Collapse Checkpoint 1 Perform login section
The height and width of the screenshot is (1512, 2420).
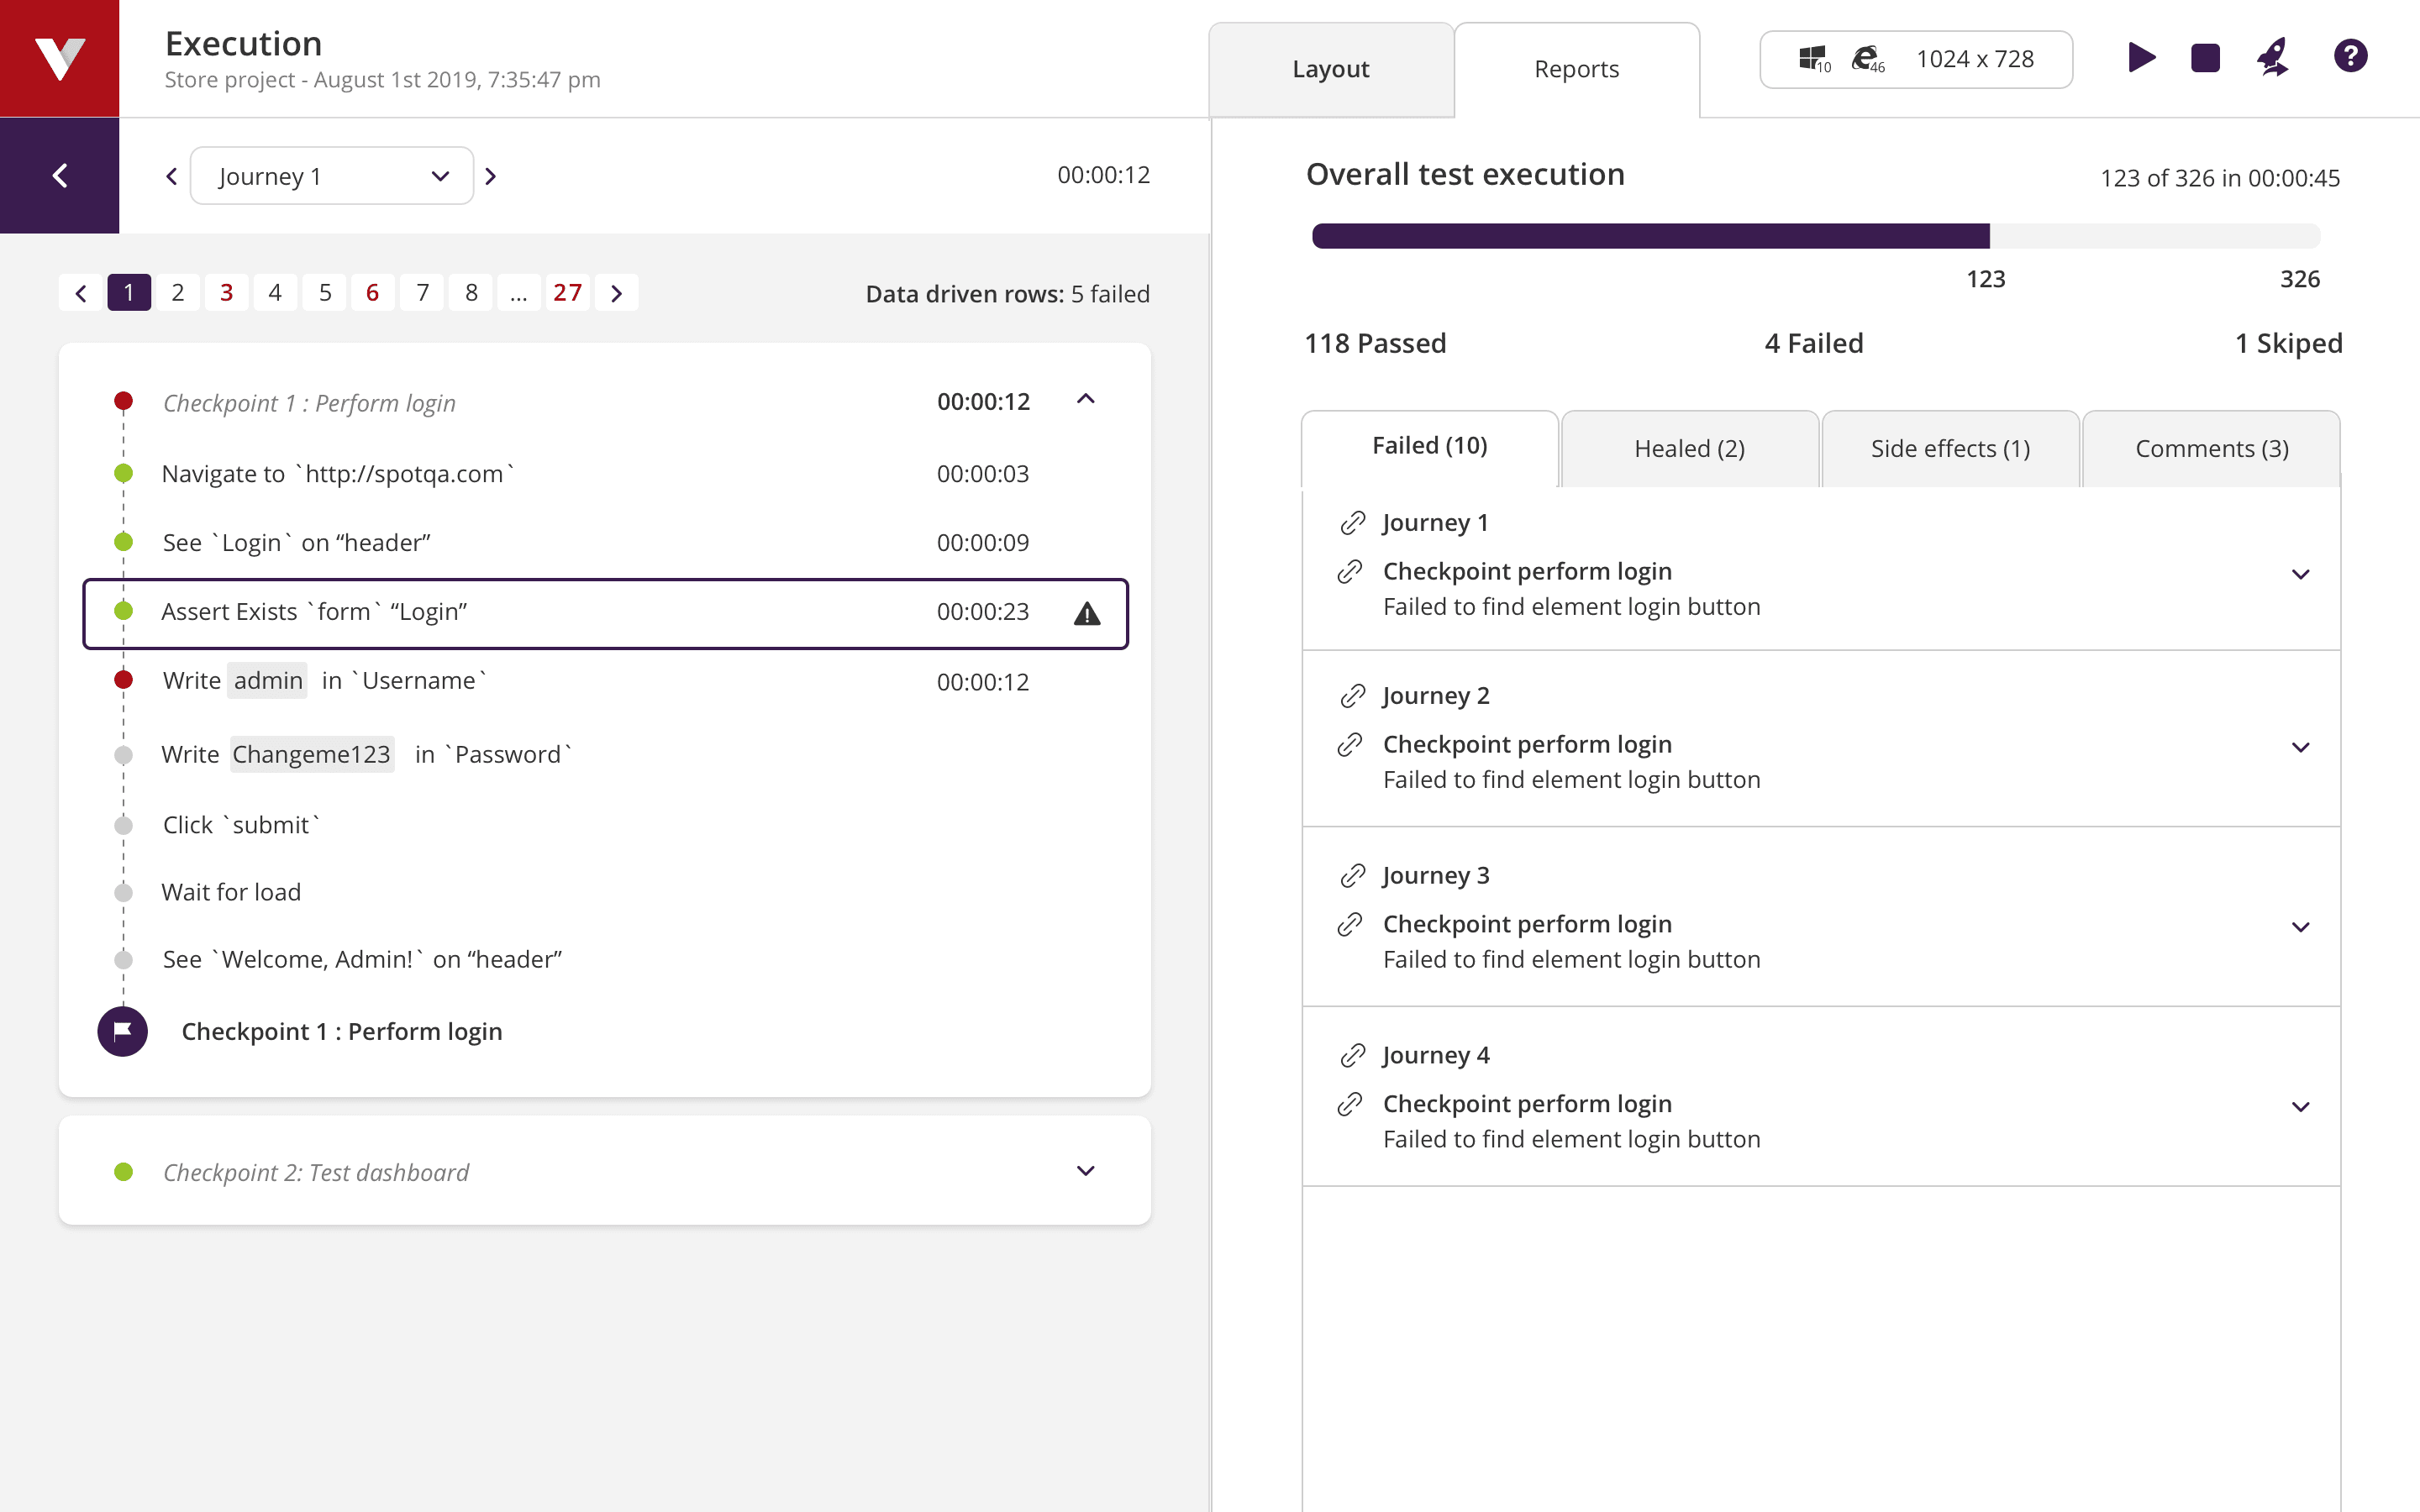1086,399
